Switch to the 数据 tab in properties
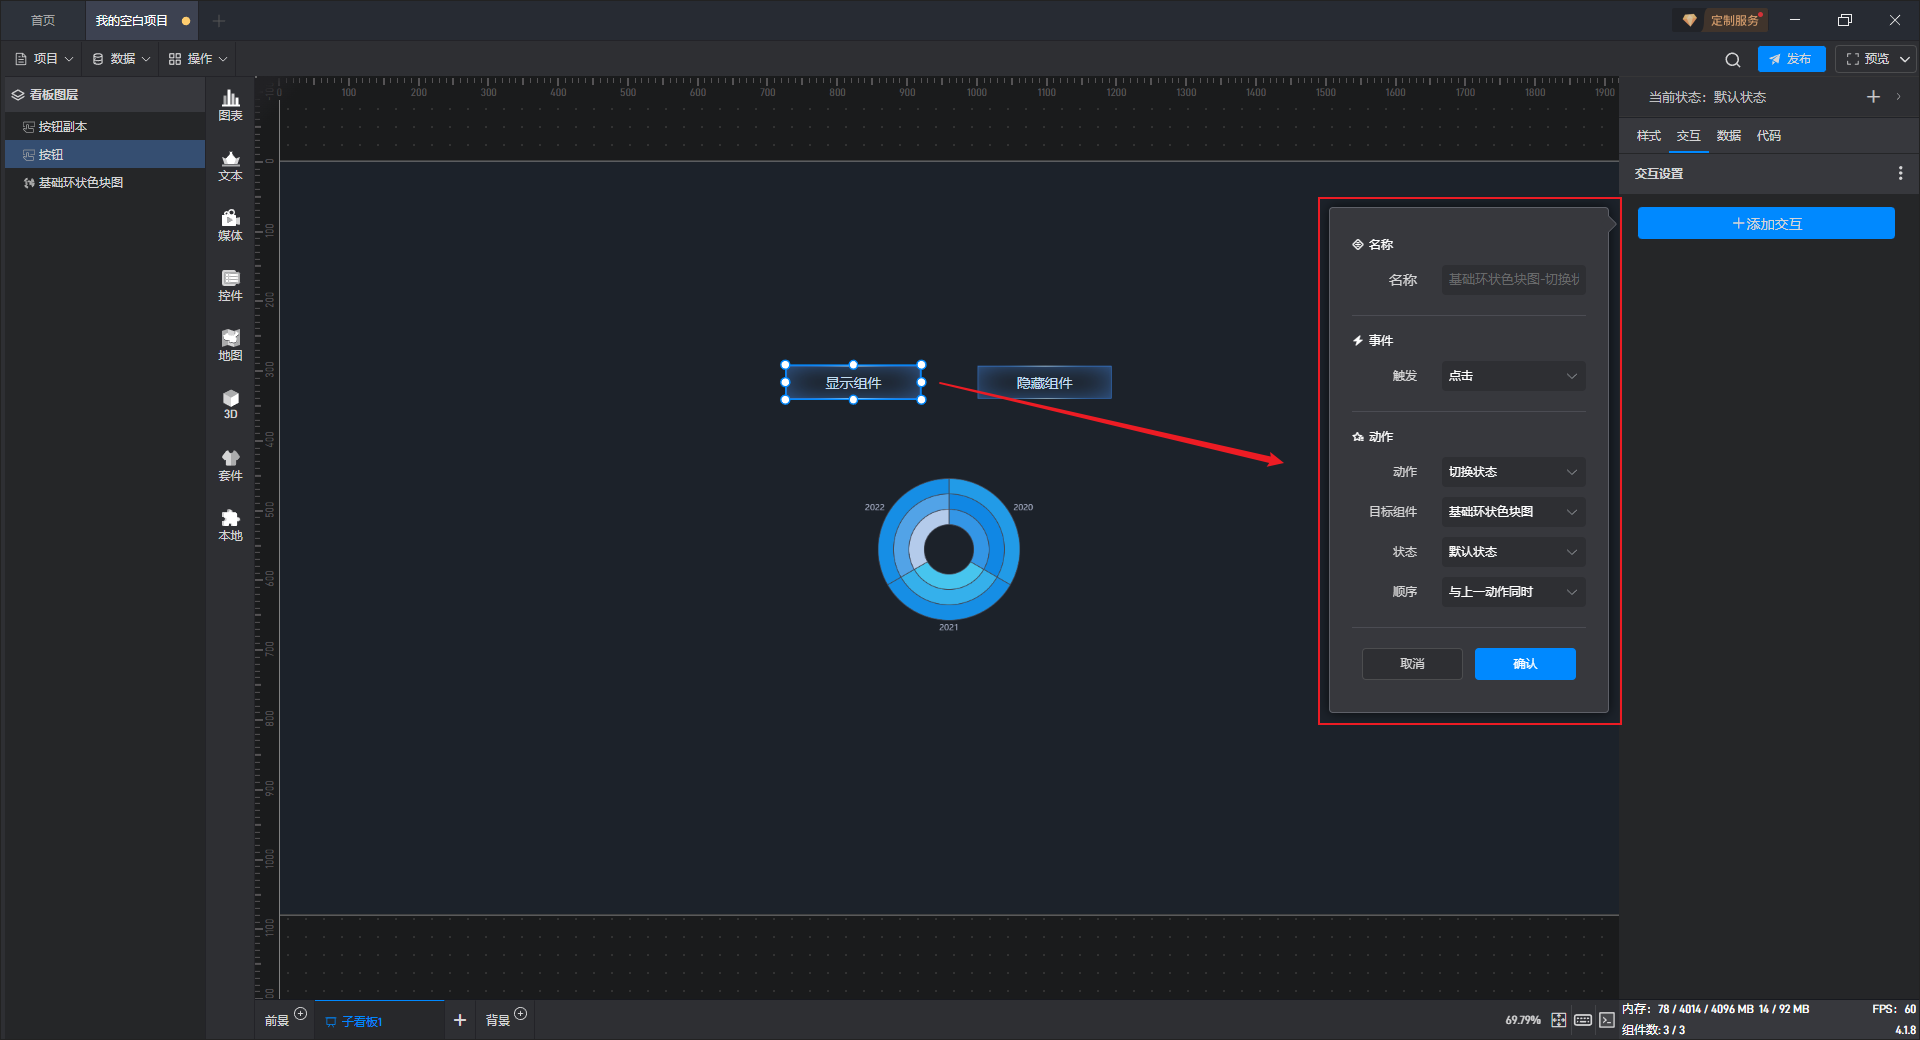The width and height of the screenshot is (1920, 1040). (x=1728, y=136)
